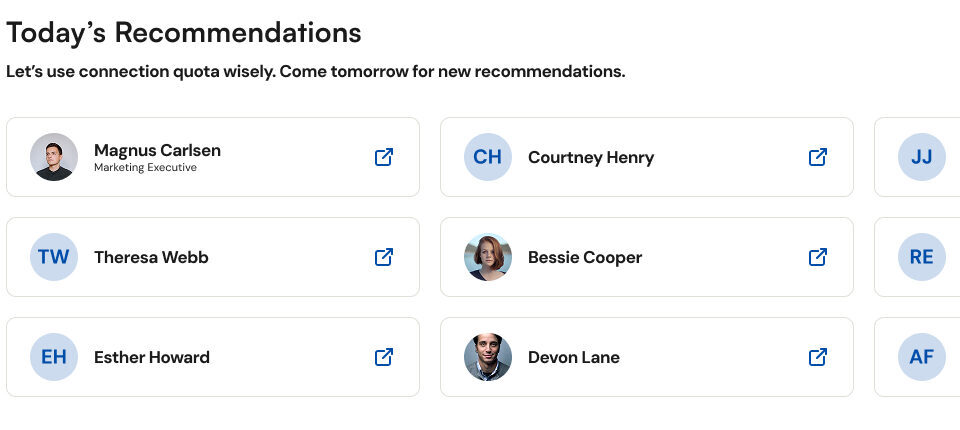Select the Magnus Carlsen name text

pos(157,150)
